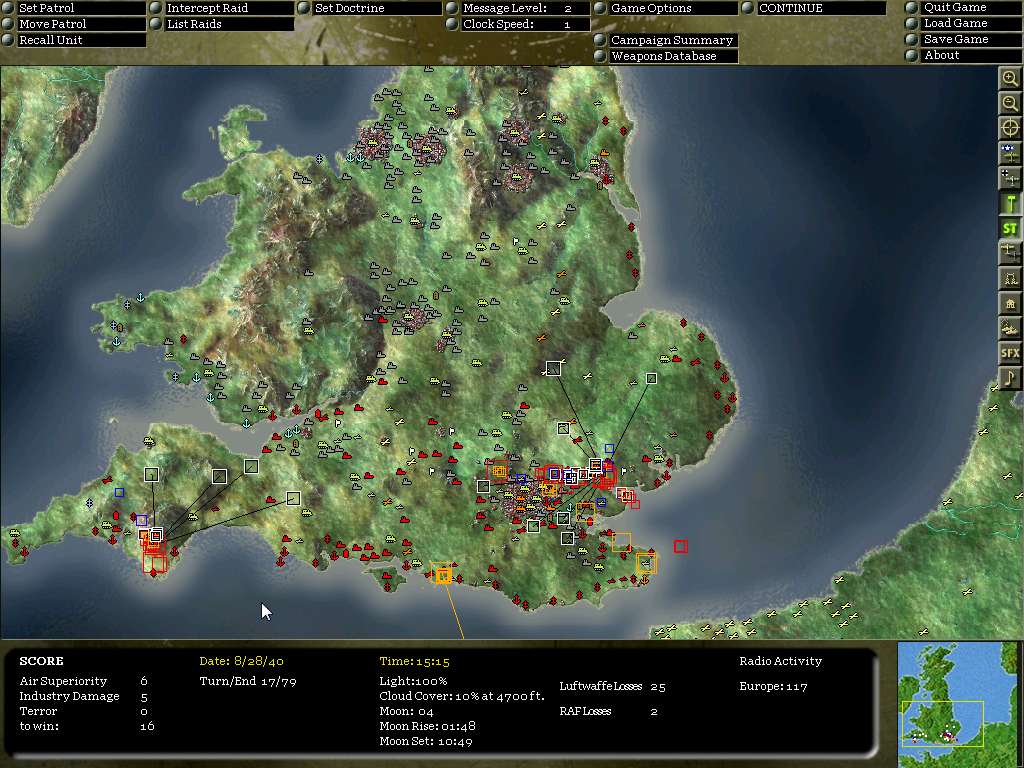Toggle the building display sidebar icon
The width and height of the screenshot is (1024, 768).
[x=1010, y=302]
